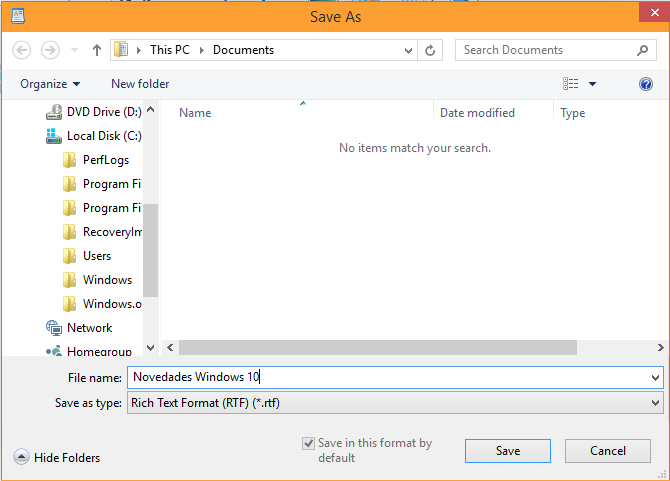
Task: Click the Search Documents field
Action: (x=545, y=50)
